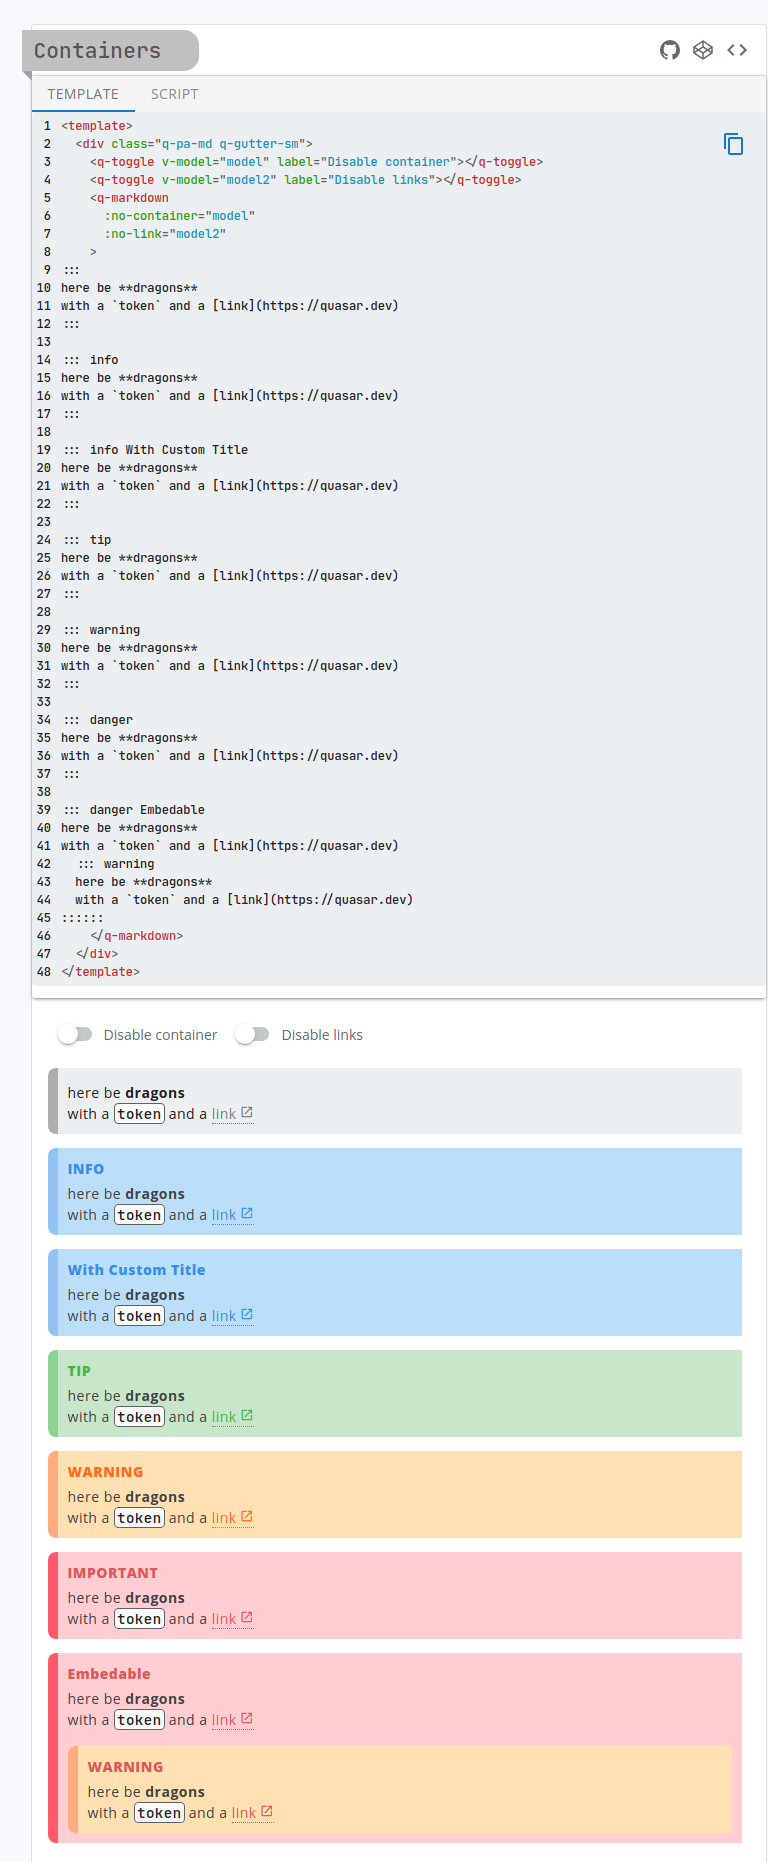Open example in CodePen icon
Image resolution: width=768 pixels, height=1862 pixels.
(703, 50)
